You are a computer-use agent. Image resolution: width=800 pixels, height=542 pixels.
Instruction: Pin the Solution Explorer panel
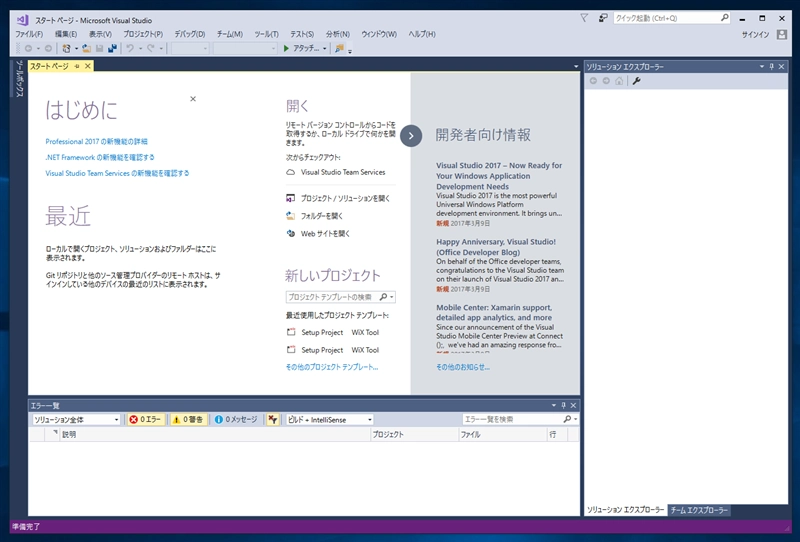(x=771, y=66)
